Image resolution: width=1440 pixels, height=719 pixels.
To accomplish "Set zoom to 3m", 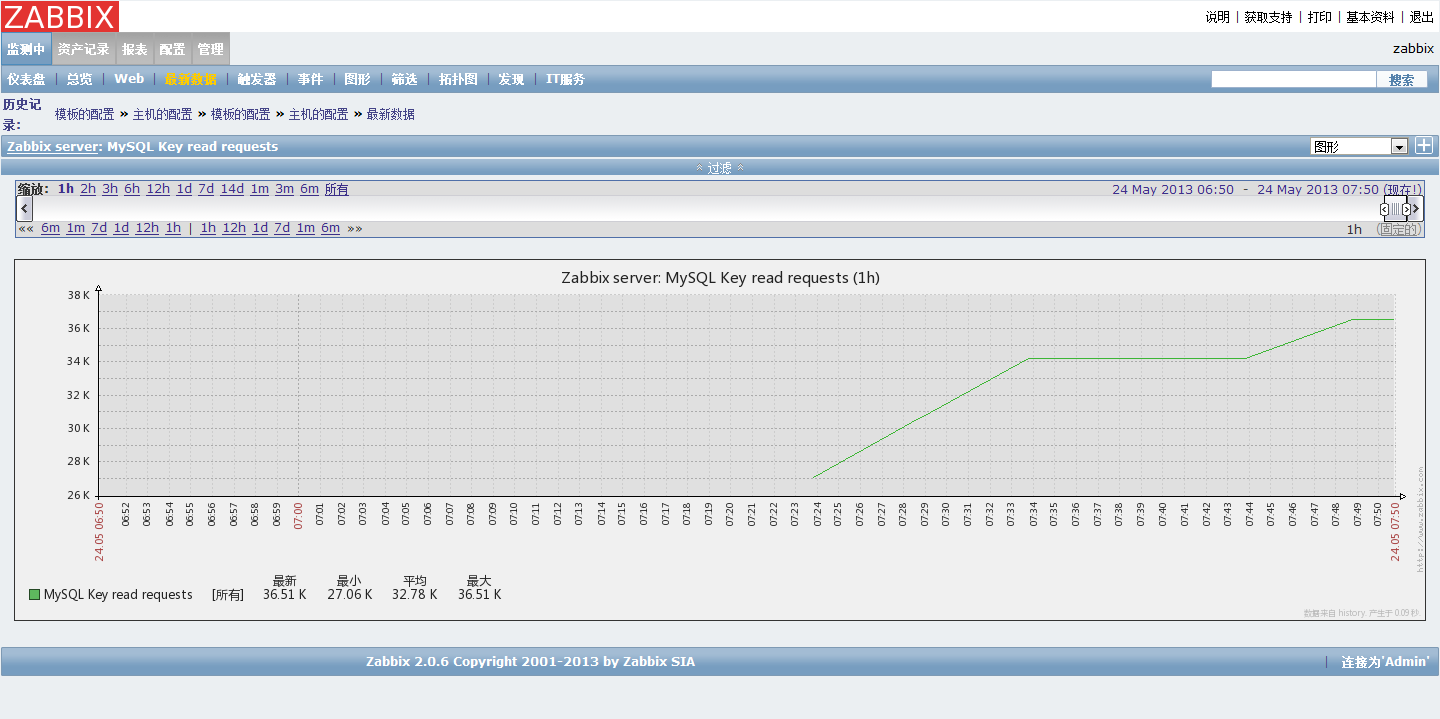I will (284, 189).
